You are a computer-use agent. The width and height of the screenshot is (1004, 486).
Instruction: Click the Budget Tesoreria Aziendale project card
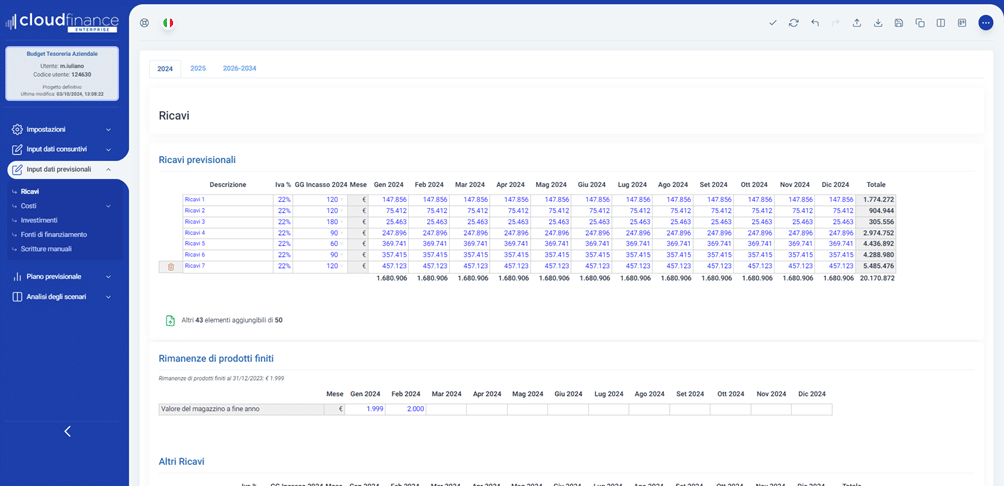click(x=62, y=74)
